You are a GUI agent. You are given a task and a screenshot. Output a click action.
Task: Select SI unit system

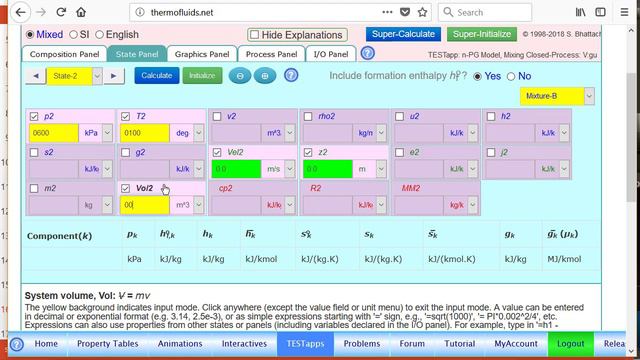click(x=73, y=35)
